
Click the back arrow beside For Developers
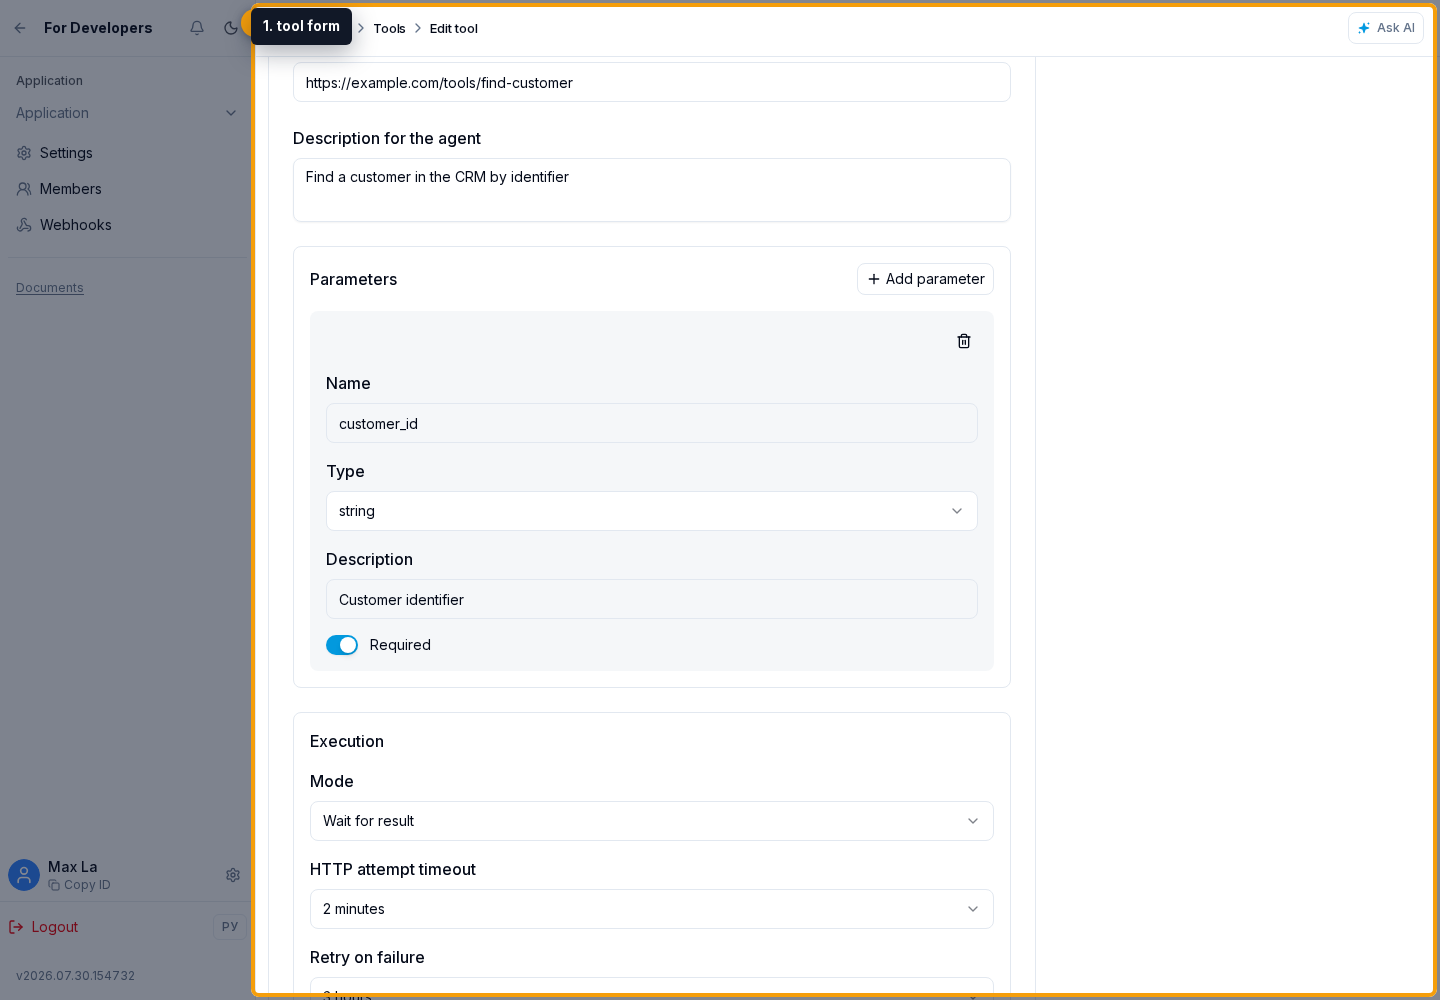[x=20, y=28]
